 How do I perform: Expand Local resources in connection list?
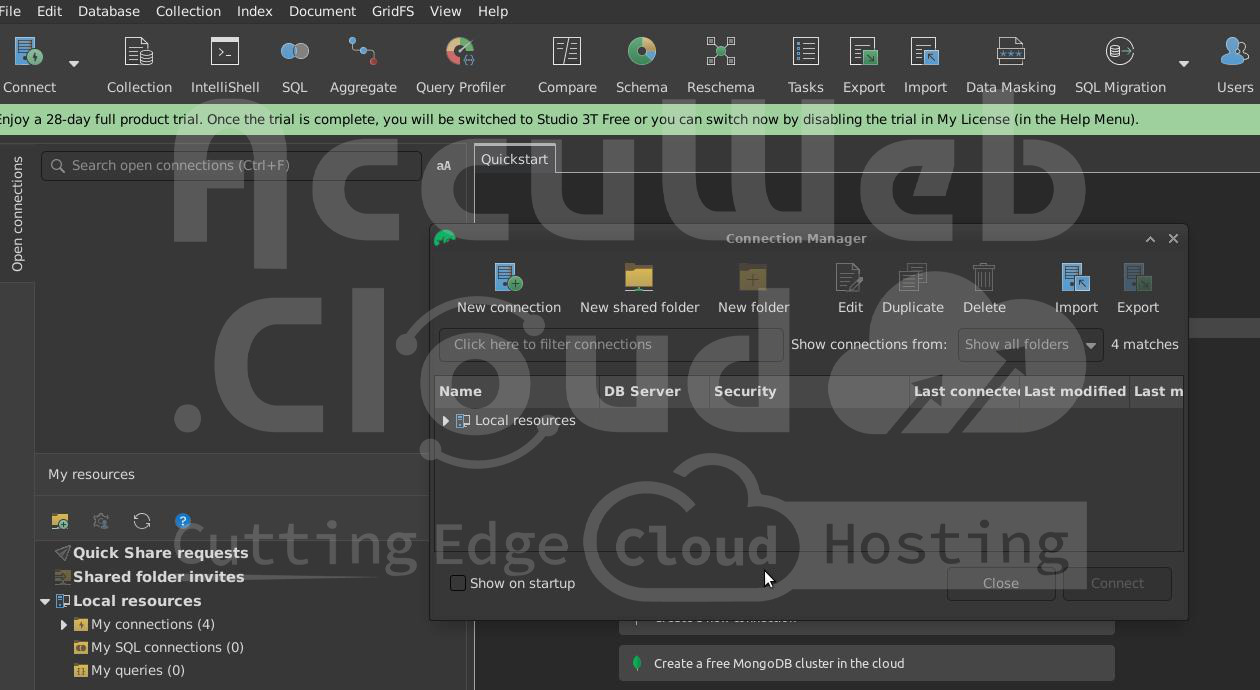coord(445,421)
